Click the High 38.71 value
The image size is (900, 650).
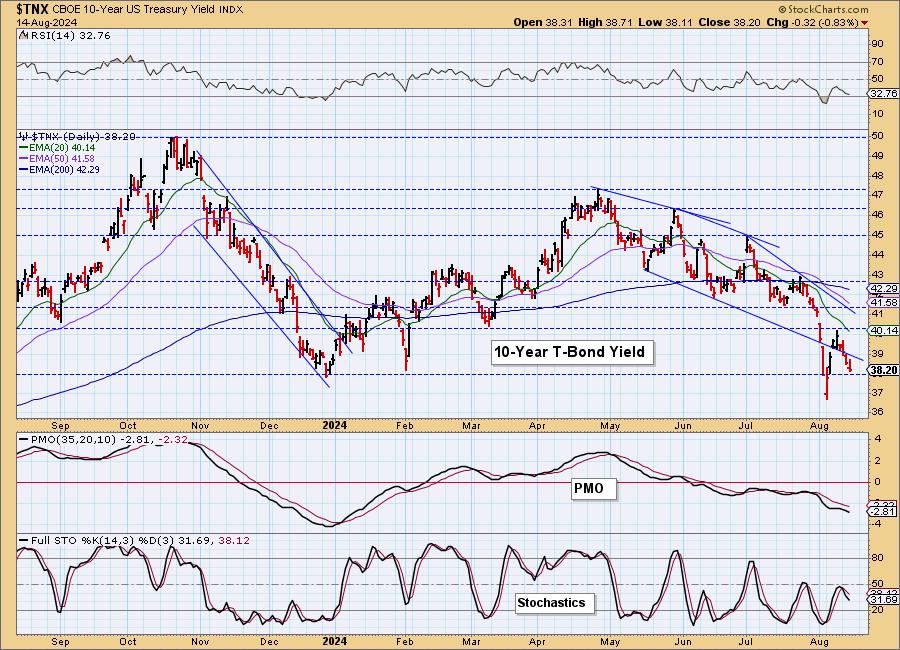pos(605,22)
